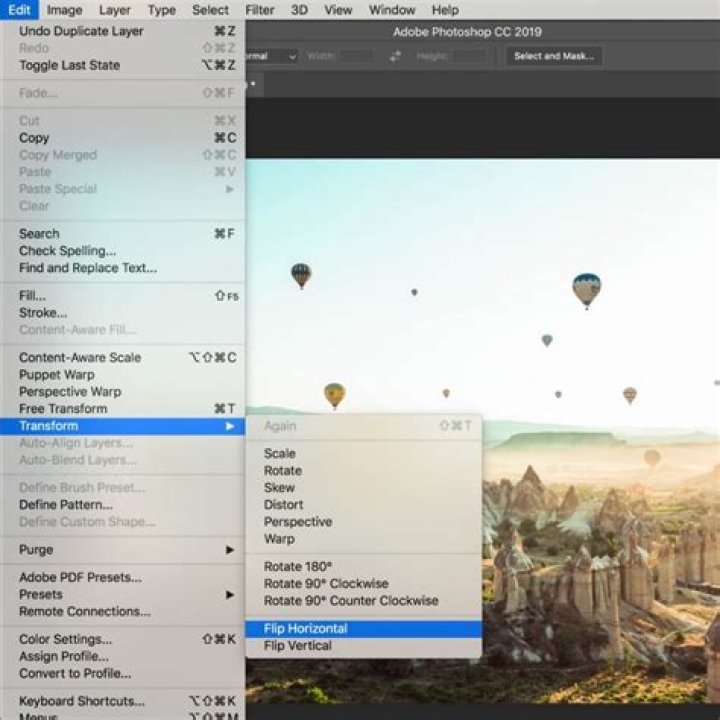The image size is (720, 720).
Task: Choose Toggle Last State
Action: (x=123, y=65)
